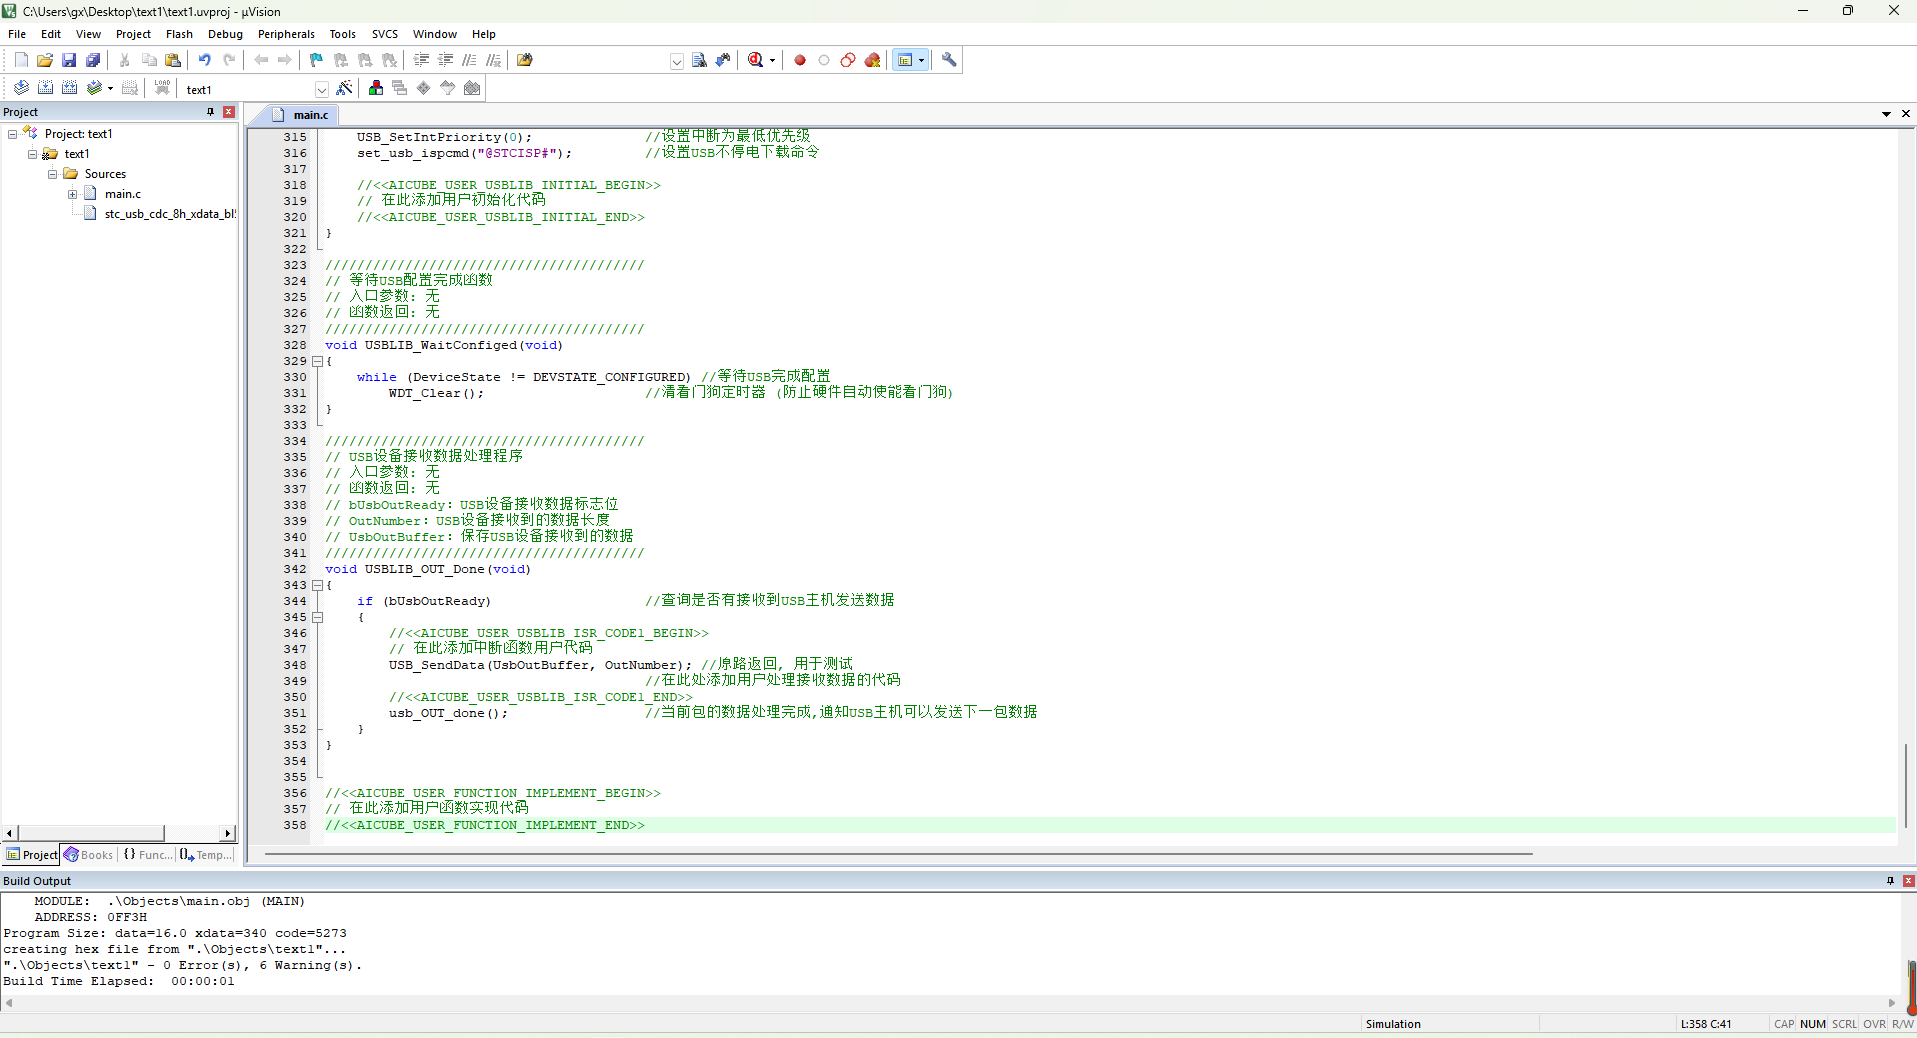The image size is (1917, 1038).
Task: Expand the main.c tree node
Action: [x=73, y=194]
